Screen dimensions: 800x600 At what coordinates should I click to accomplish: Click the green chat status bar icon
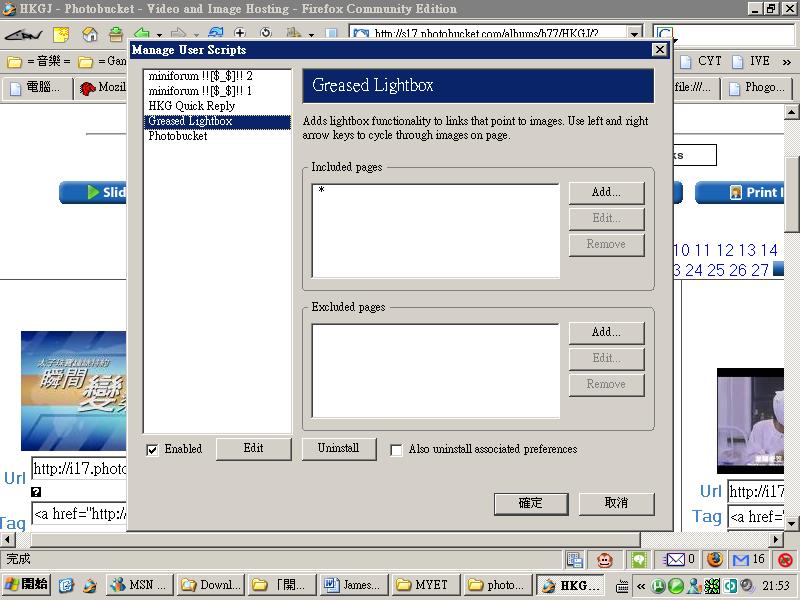pos(638,560)
